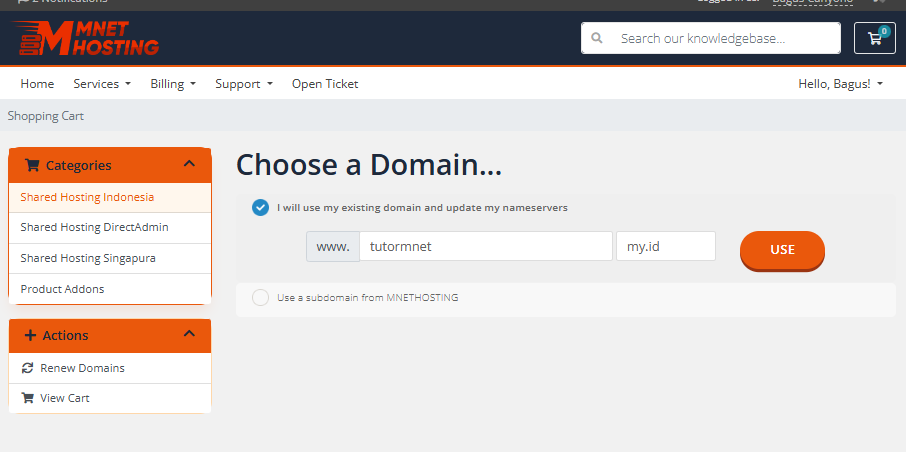906x452 pixels.
Task: Click the Actions plus icon
Action: 30,336
